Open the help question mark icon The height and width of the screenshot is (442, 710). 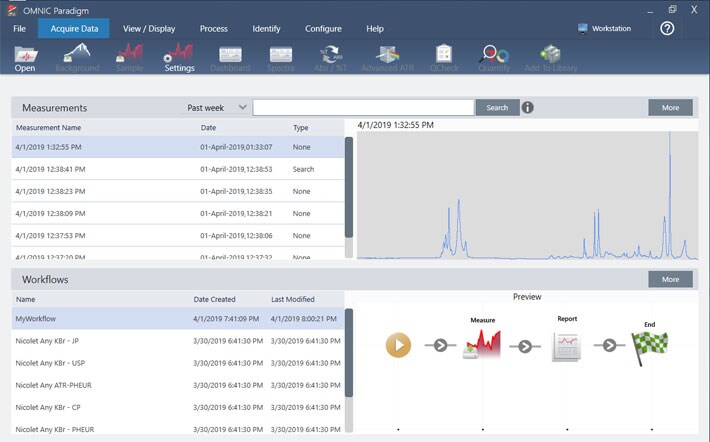(667, 28)
